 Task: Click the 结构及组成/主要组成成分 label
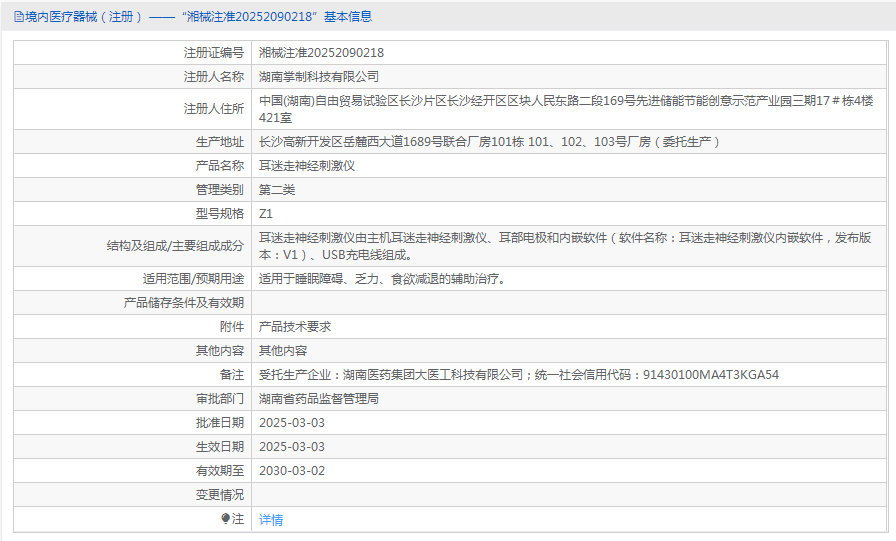point(175,246)
